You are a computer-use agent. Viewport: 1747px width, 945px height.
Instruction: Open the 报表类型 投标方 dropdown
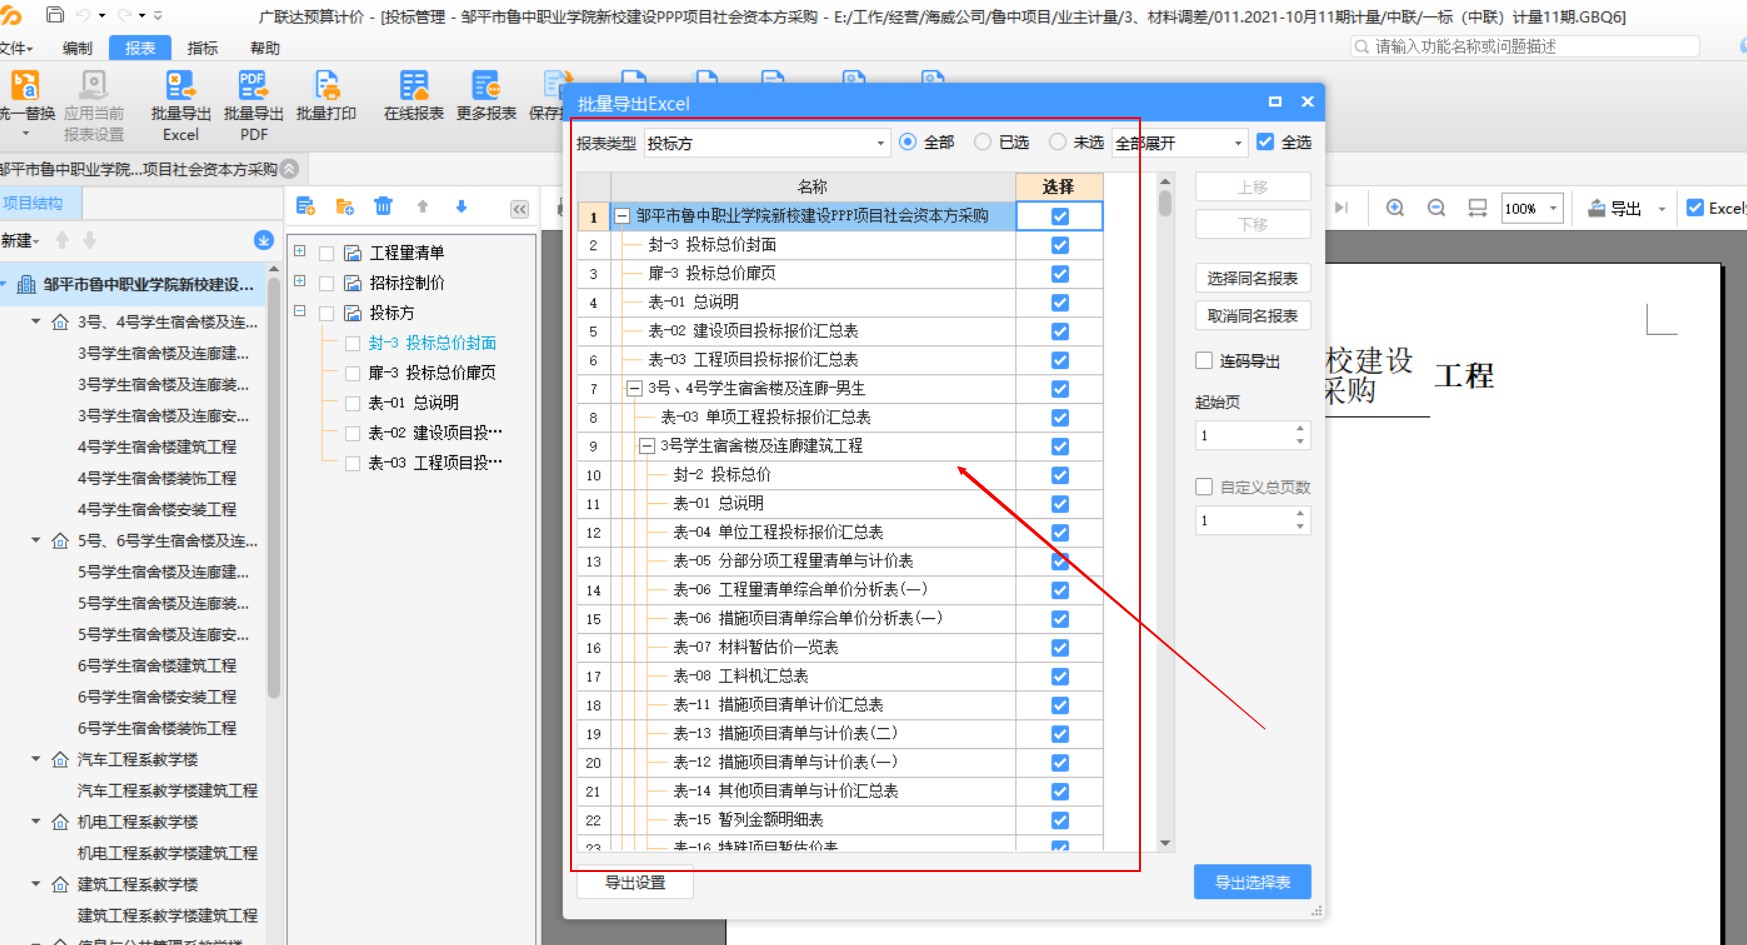point(766,143)
